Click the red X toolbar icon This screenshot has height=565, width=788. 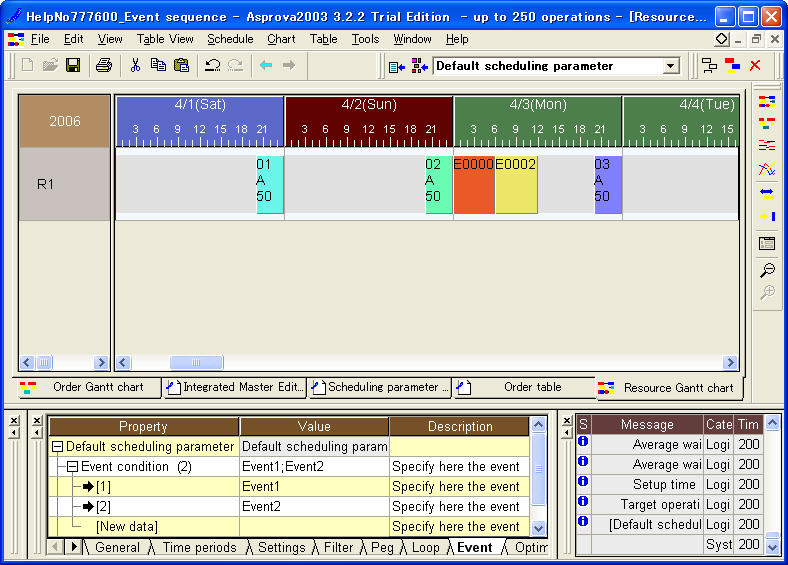coord(755,65)
